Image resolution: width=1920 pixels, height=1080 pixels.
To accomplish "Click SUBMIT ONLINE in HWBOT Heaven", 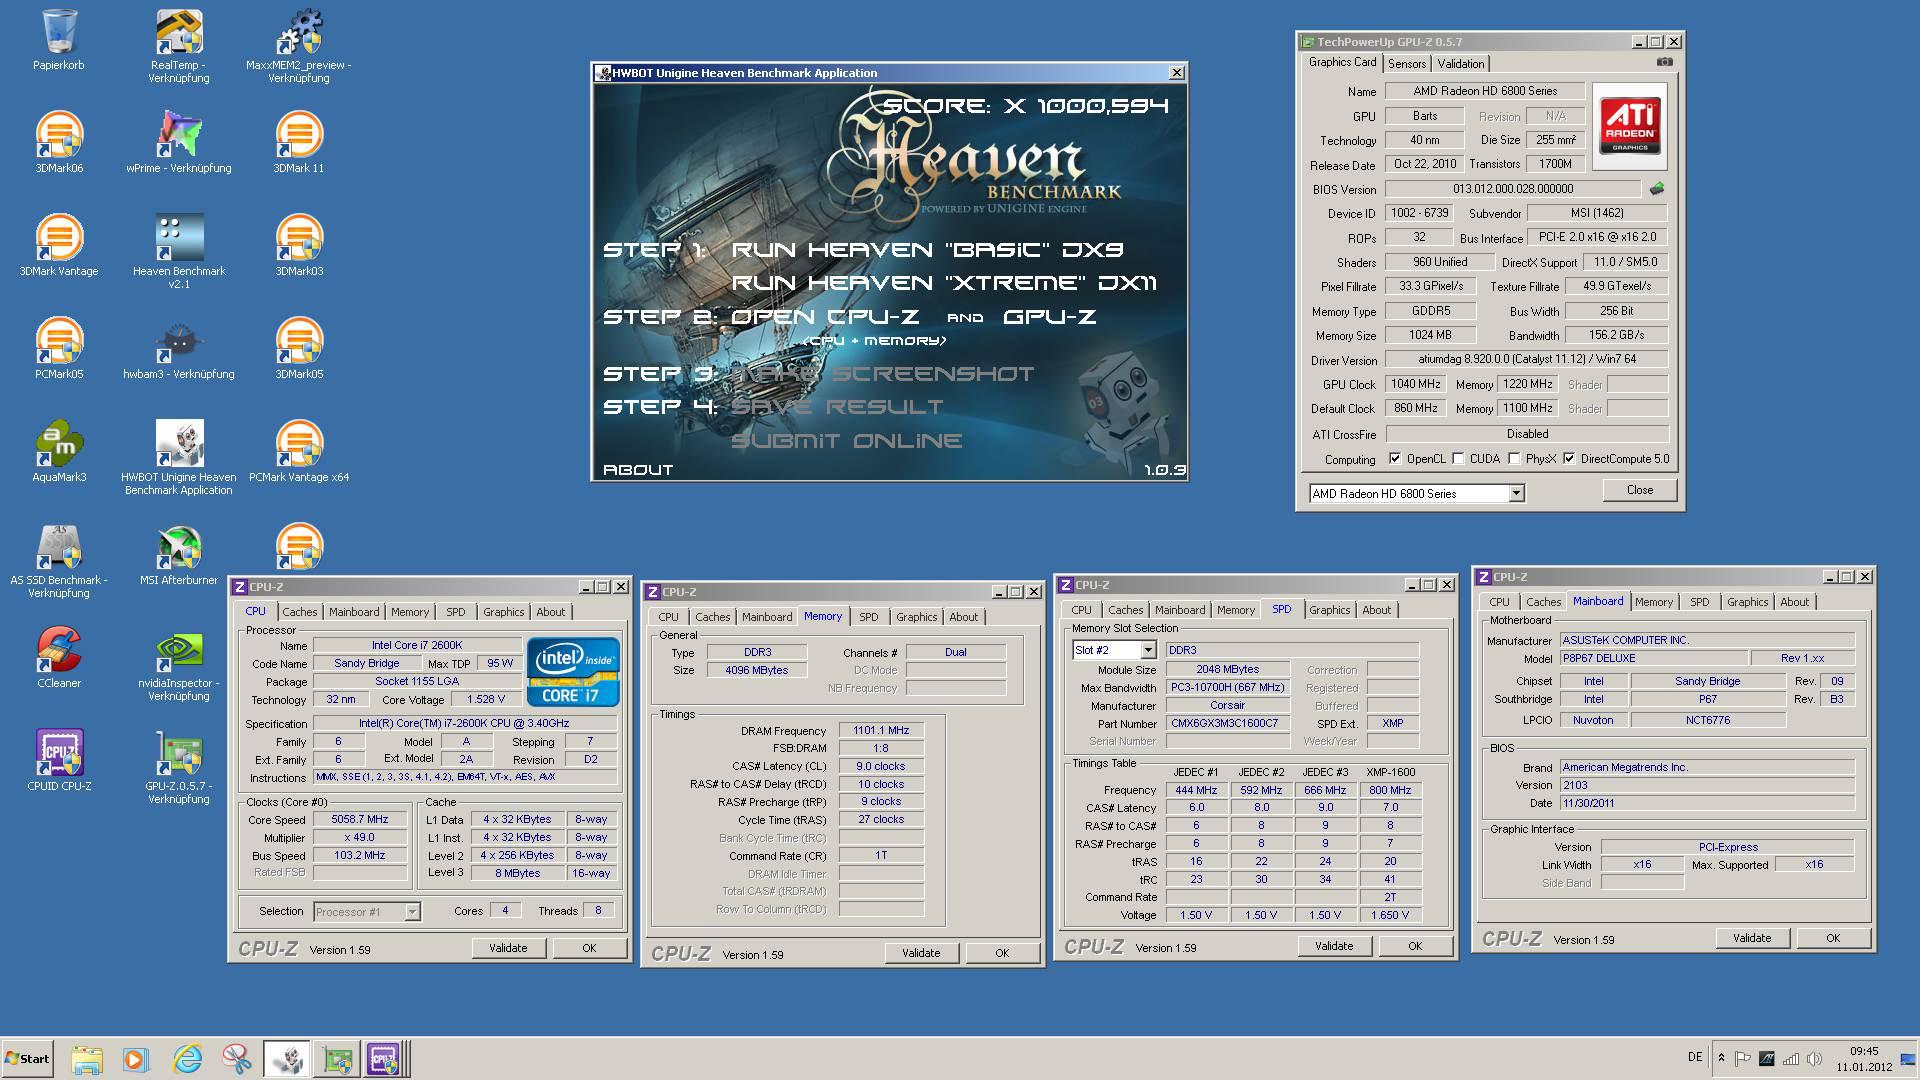I will pos(847,440).
